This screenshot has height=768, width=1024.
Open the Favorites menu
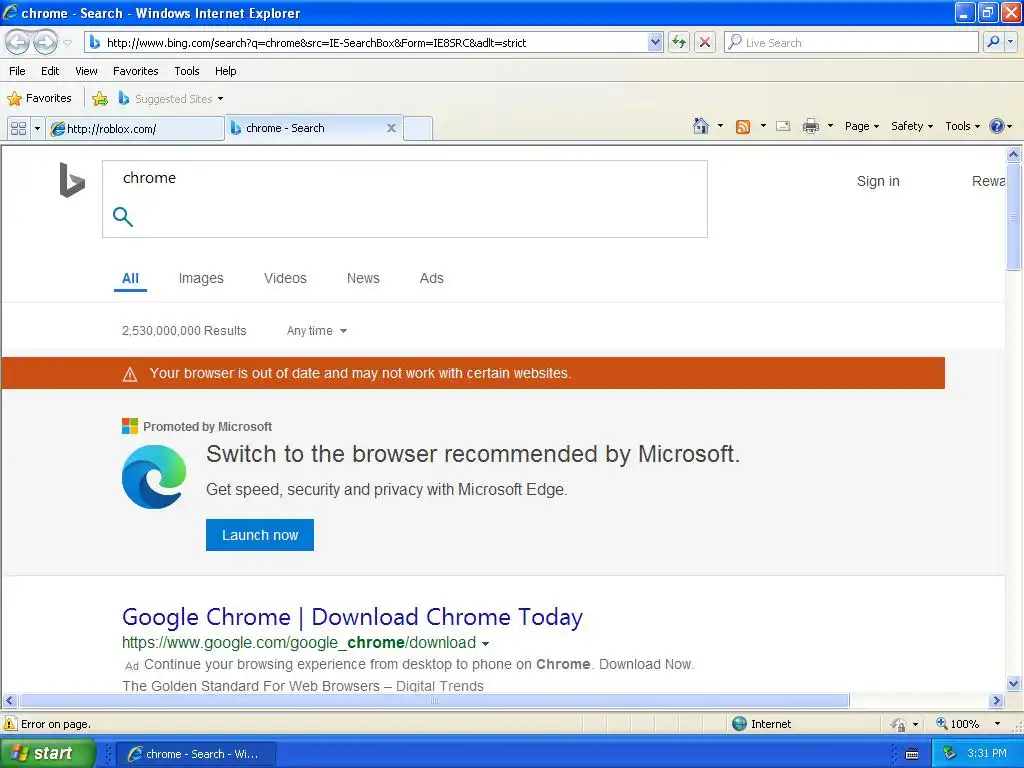135,71
